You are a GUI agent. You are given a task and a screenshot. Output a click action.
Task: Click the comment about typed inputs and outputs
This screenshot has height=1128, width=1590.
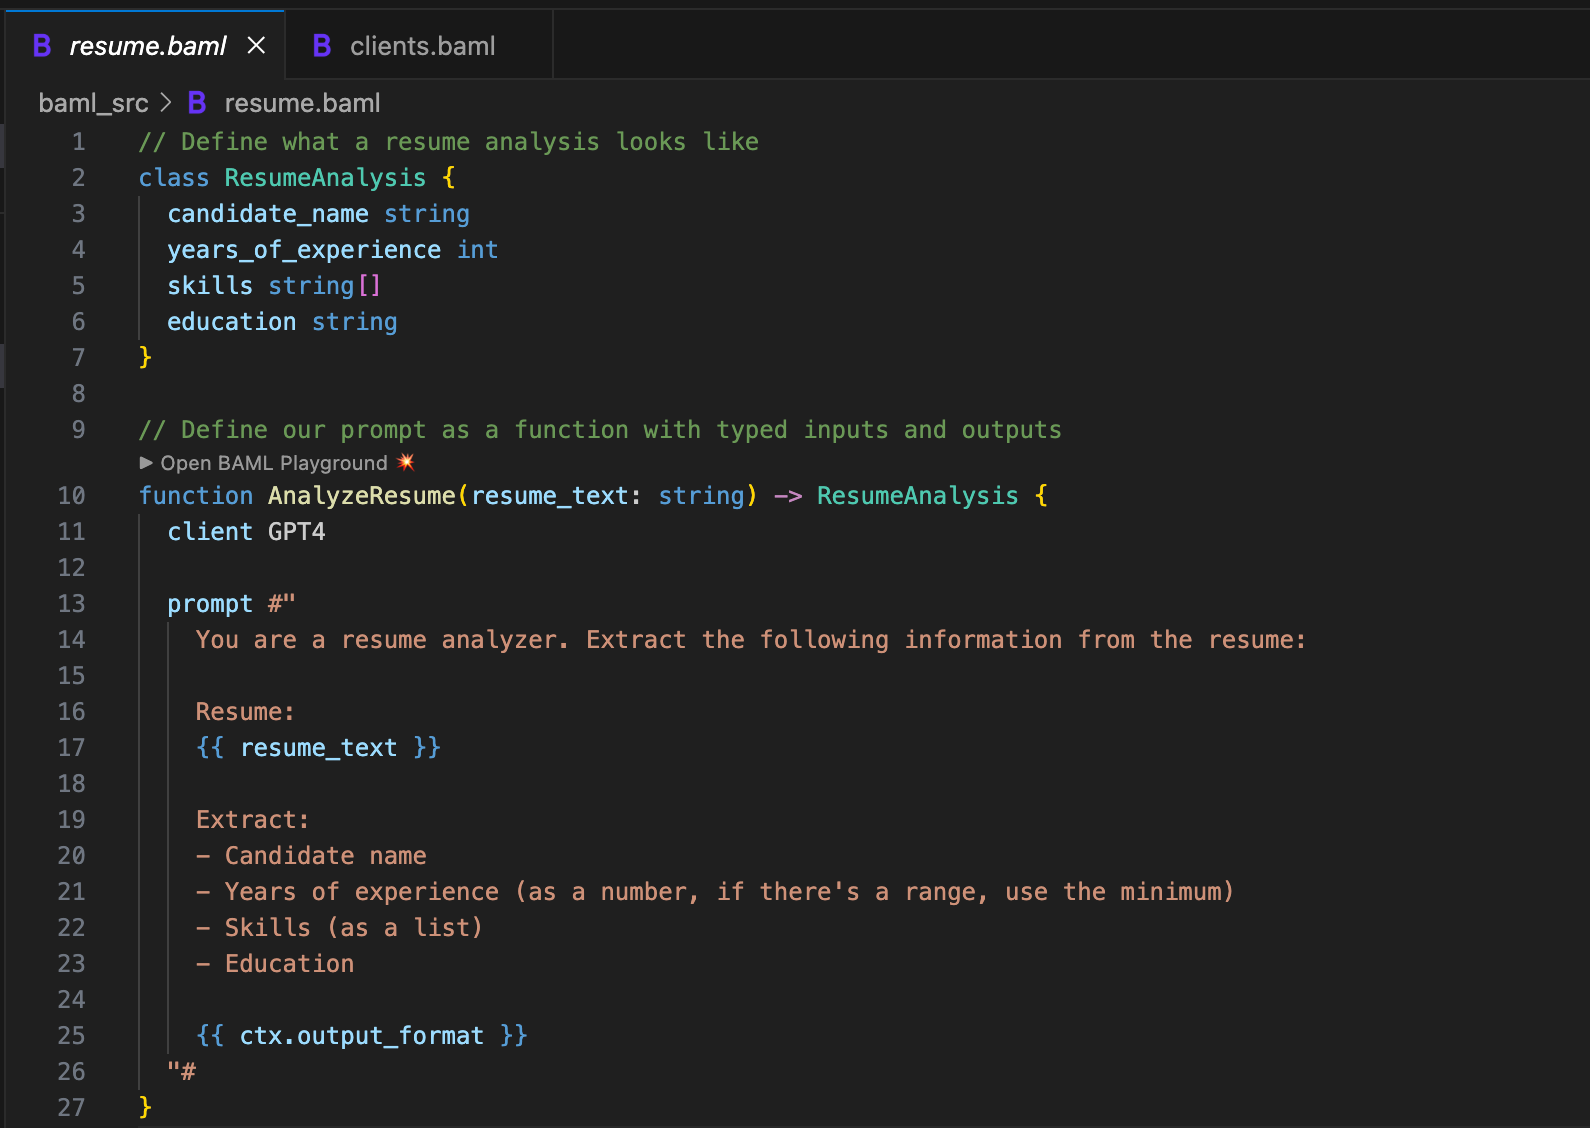point(600,430)
